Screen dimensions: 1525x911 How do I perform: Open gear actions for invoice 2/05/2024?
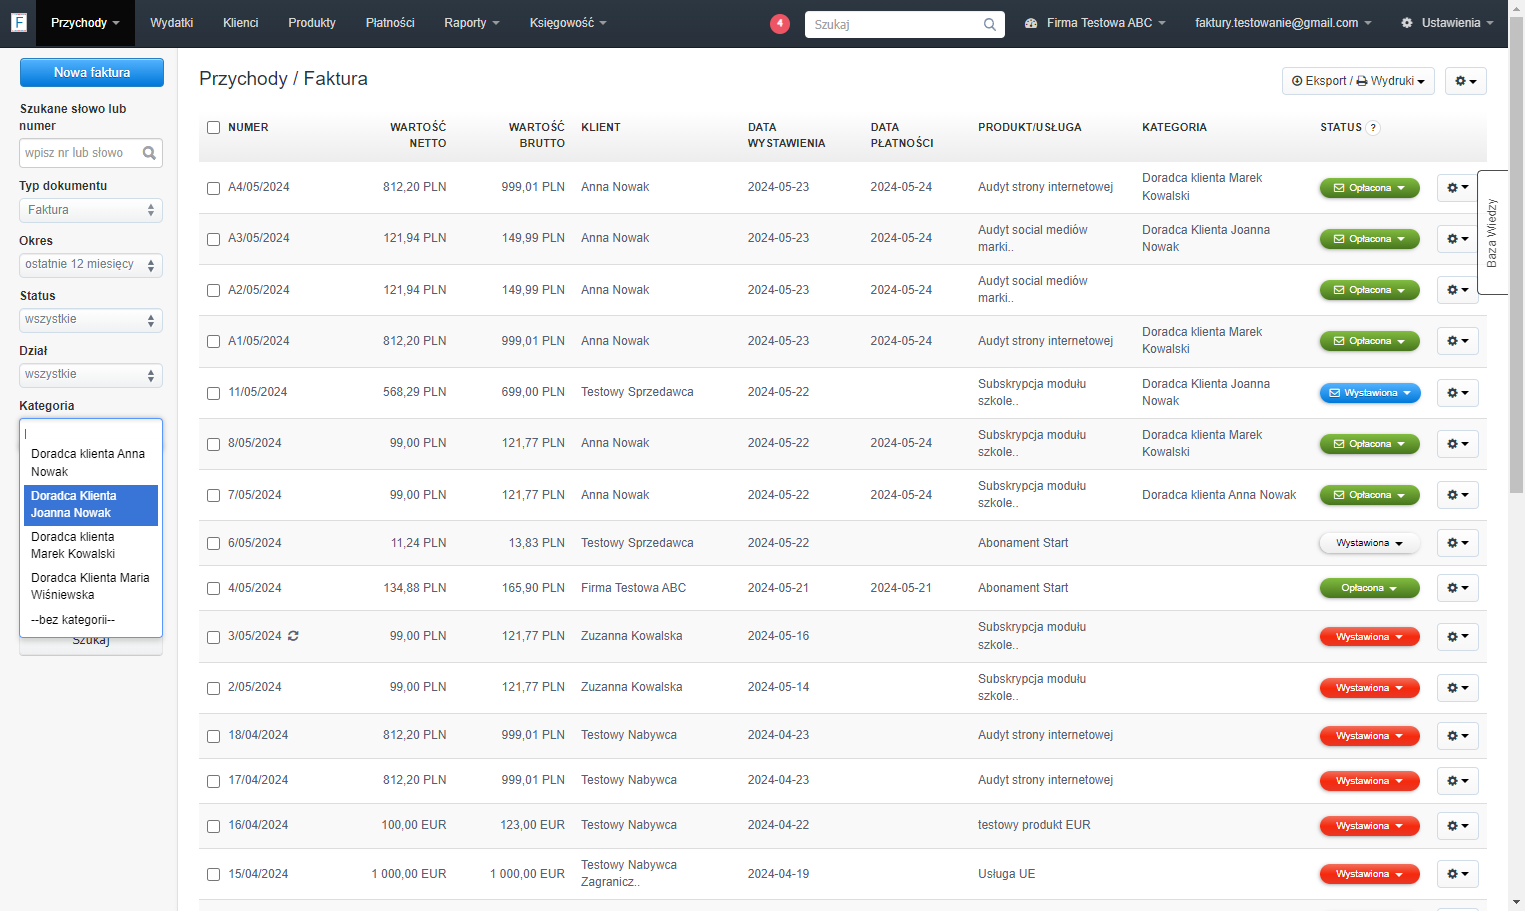point(1457,688)
